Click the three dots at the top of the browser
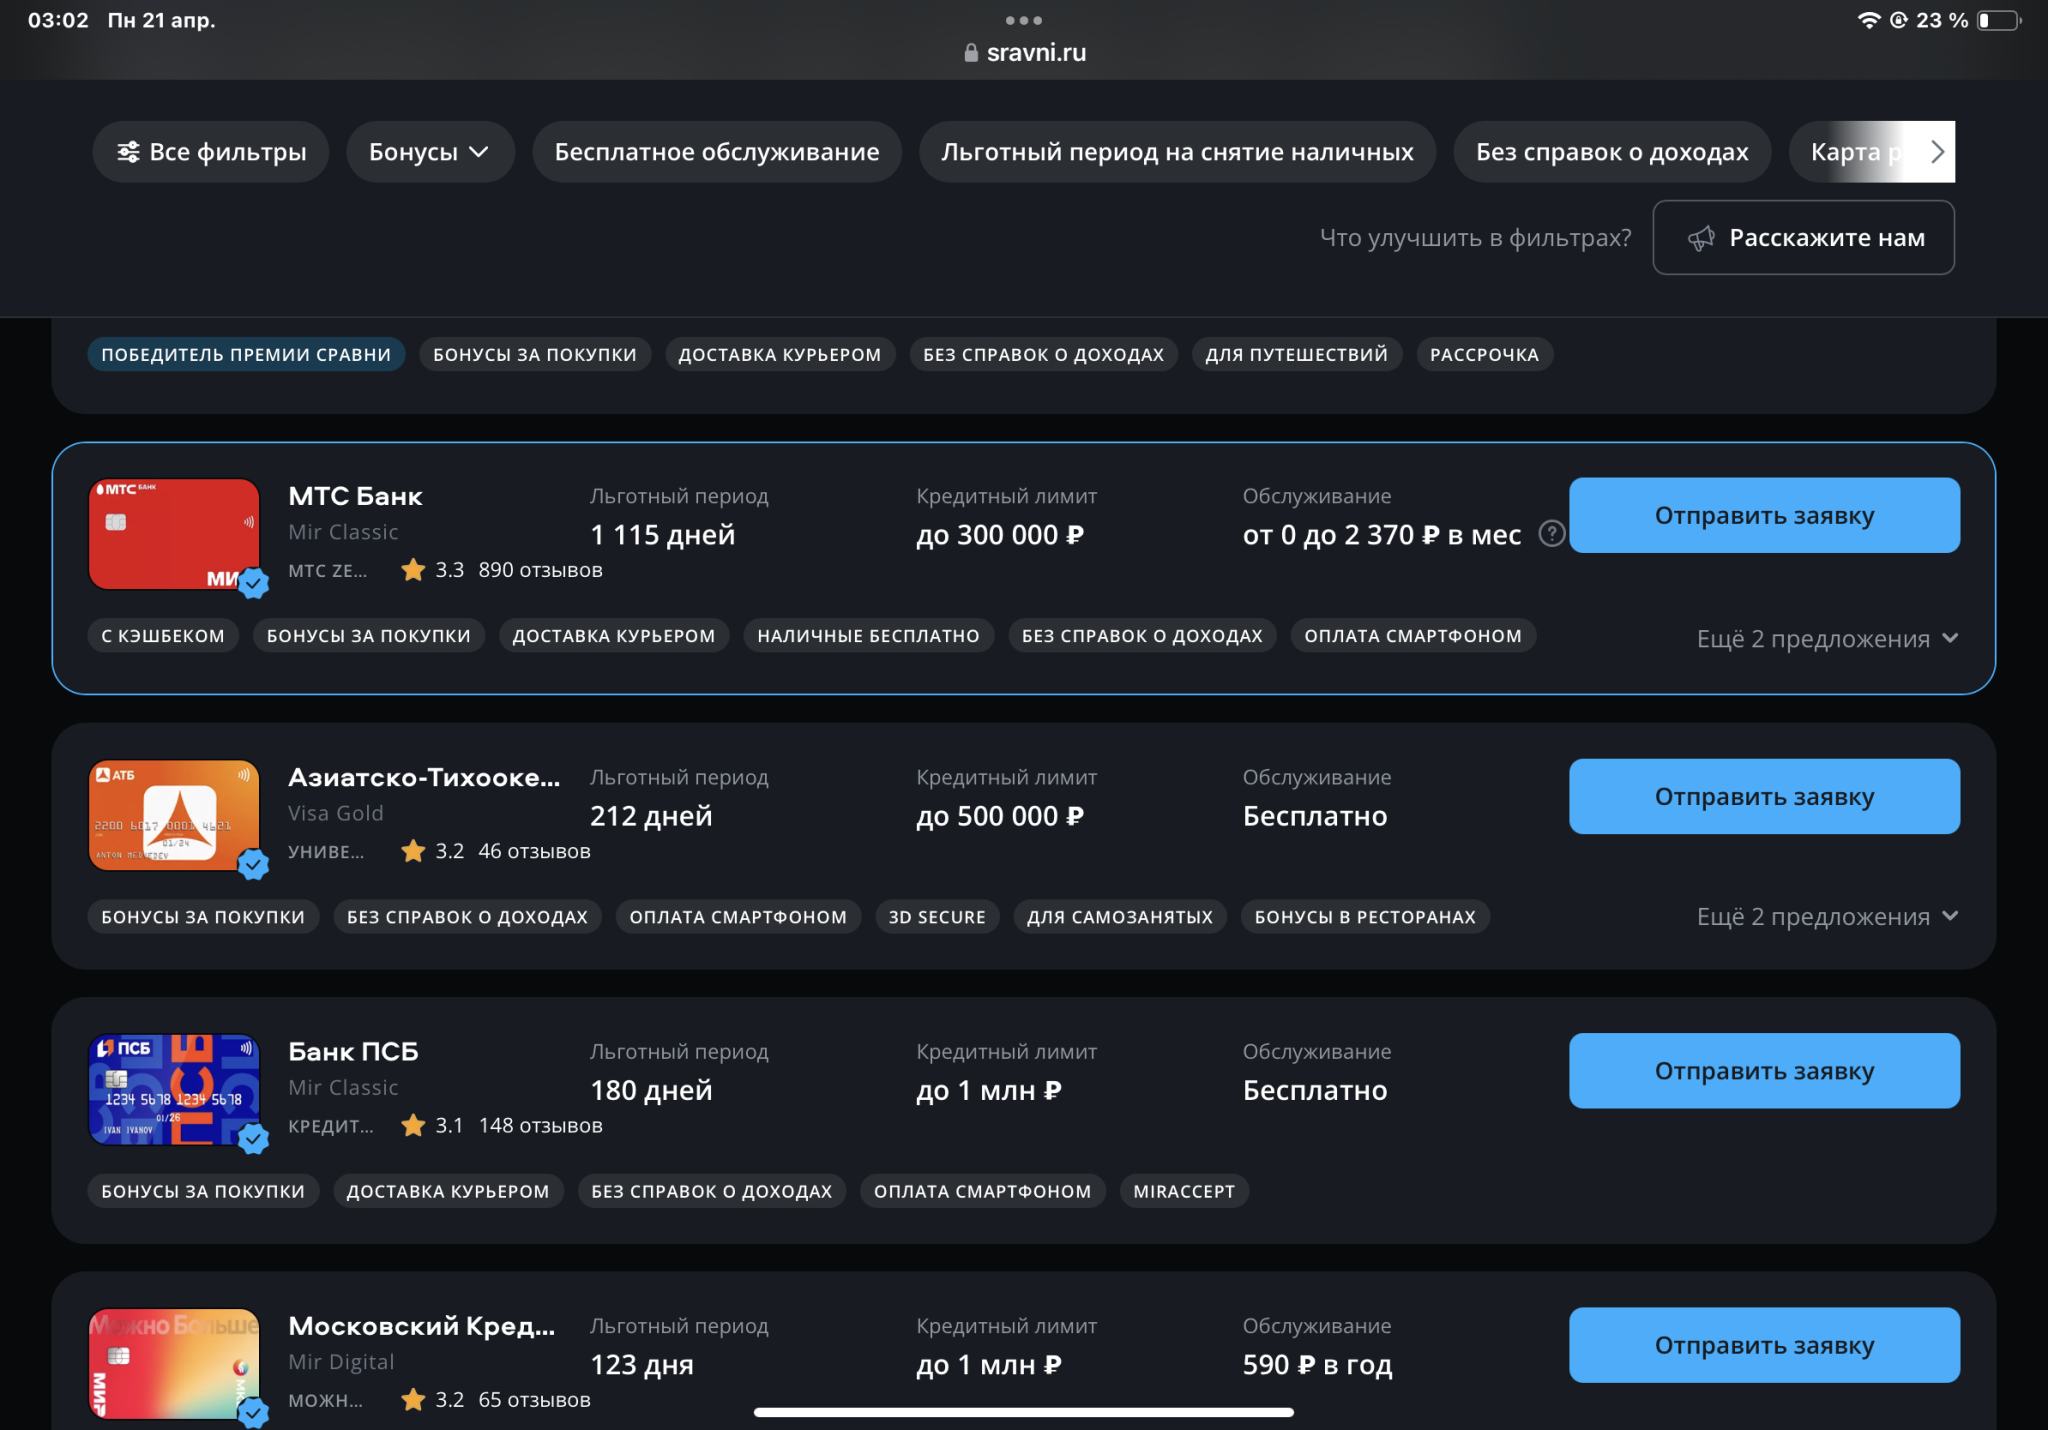 tap(1023, 20)
